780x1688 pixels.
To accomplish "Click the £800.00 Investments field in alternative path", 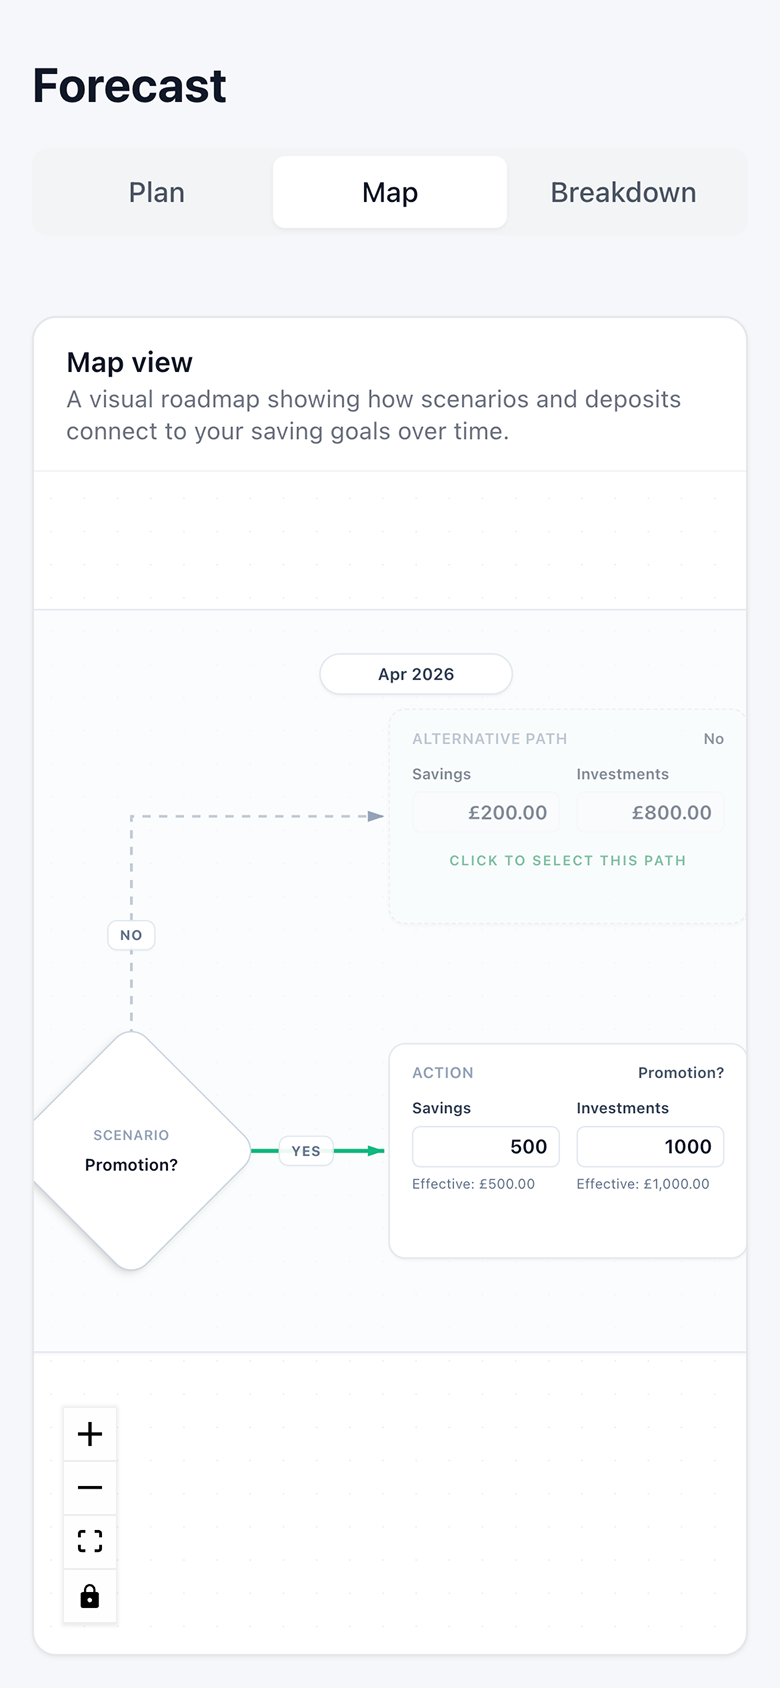I will [x=650, y=812].
